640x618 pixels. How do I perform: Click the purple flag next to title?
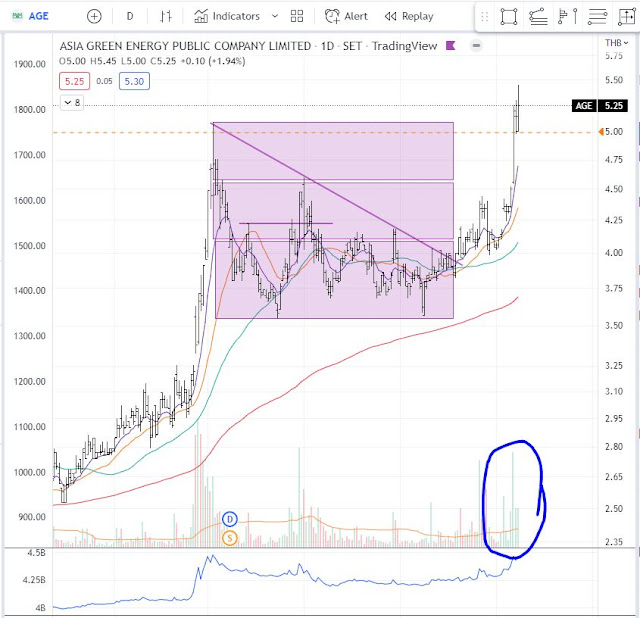click(451, 45)
